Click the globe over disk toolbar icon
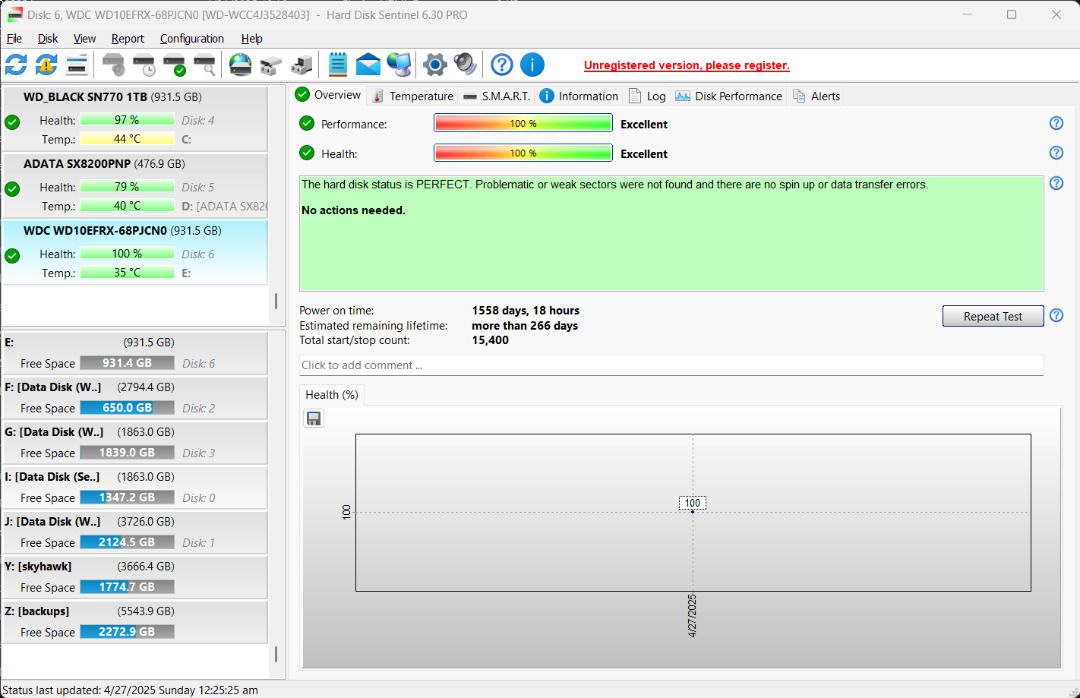 (240, 65)
